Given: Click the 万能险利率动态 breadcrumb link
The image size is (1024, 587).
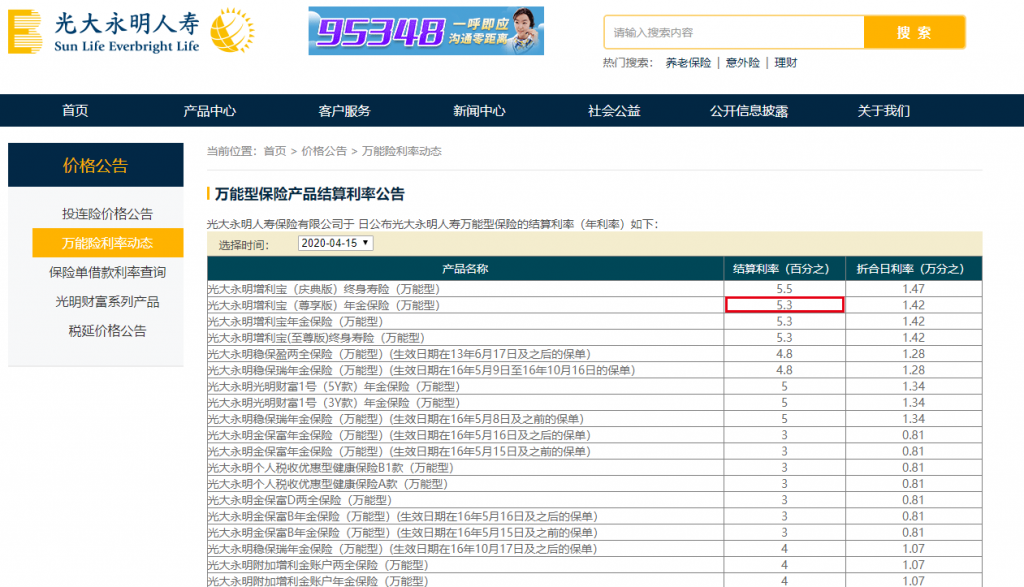Looking at the screenshot, I should point(402,151).
